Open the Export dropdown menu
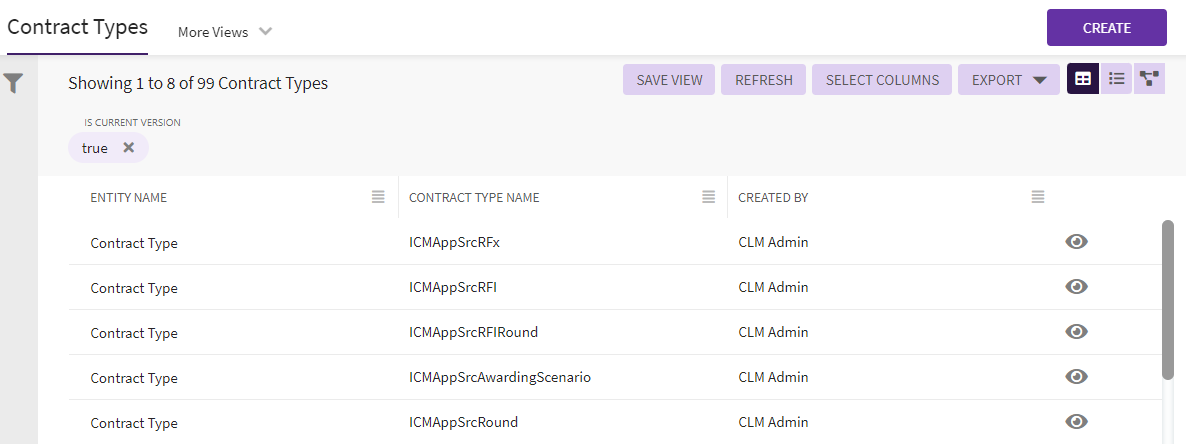The width and height of the screenshot is (1186, 444). pos(1008,80)
